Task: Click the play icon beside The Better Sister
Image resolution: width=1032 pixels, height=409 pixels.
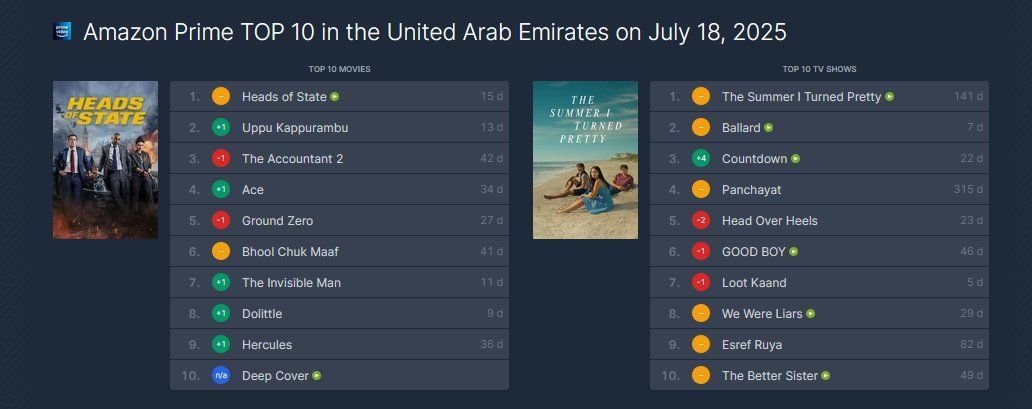Action: coord(826,376)
